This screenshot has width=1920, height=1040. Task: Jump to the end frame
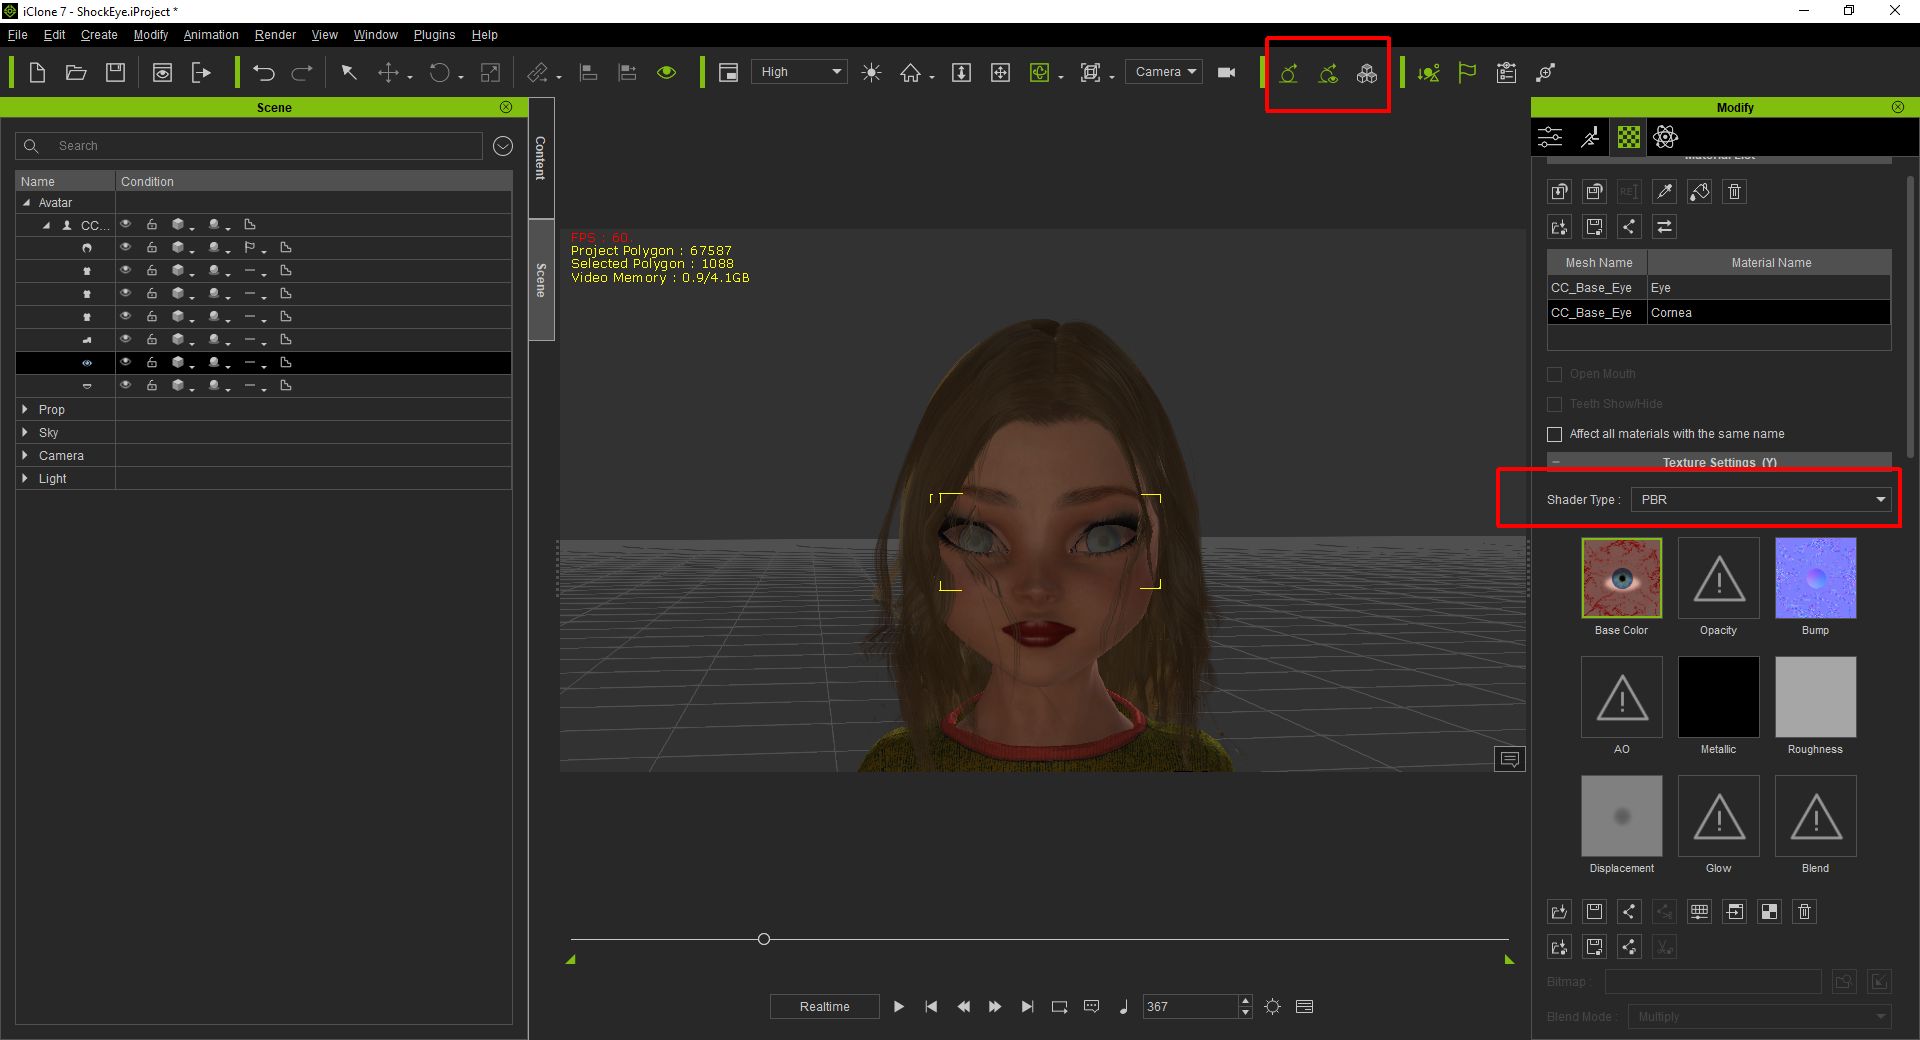click(1027, 1006)
